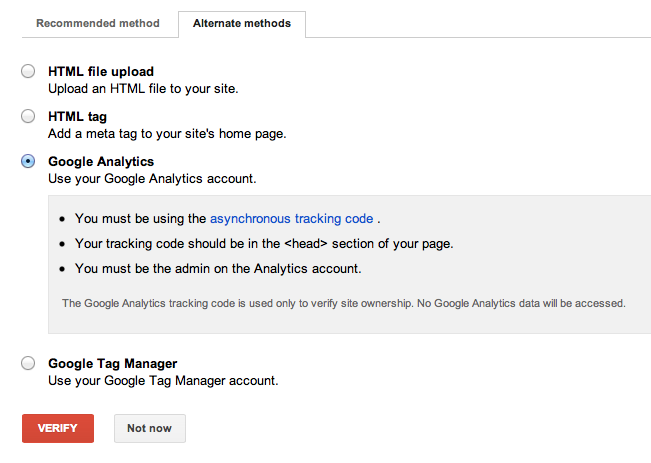This screenshot has width=651, height=463.
Task: Open the asynchronous tracking code link
Action: [291, 218]
